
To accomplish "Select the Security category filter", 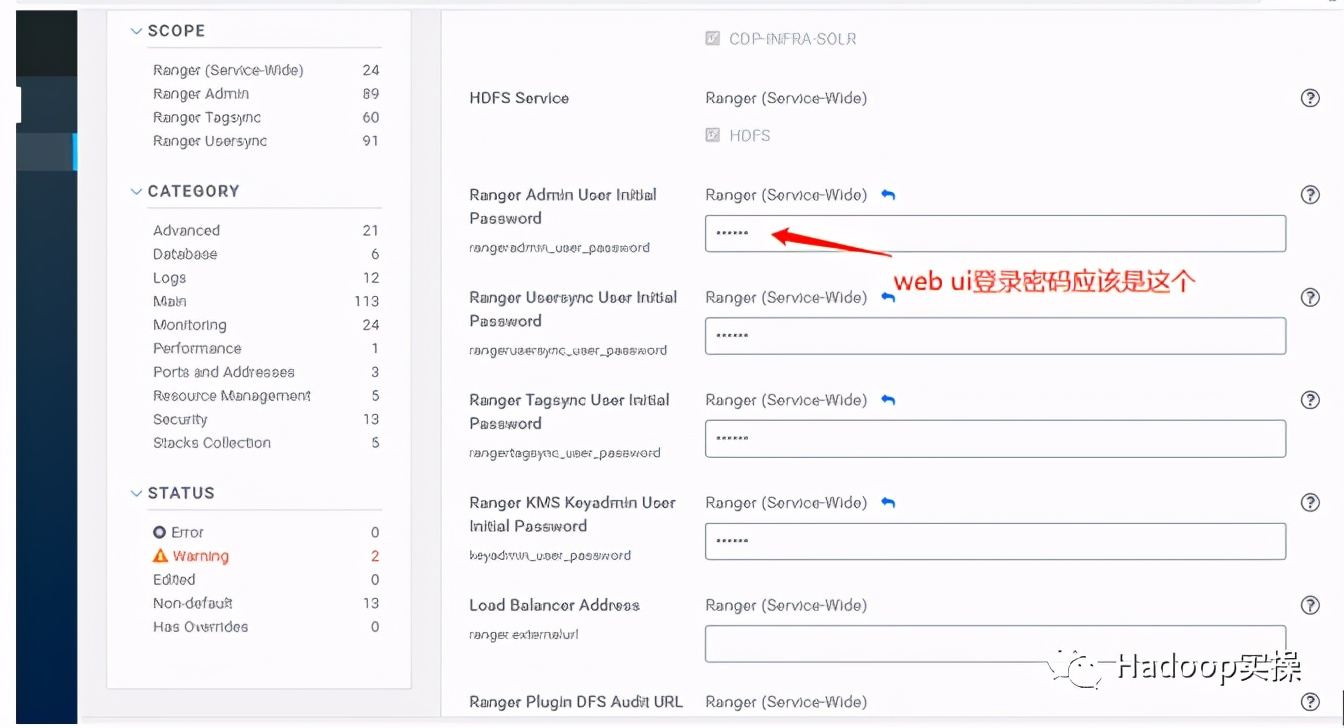I will (179, 419).
